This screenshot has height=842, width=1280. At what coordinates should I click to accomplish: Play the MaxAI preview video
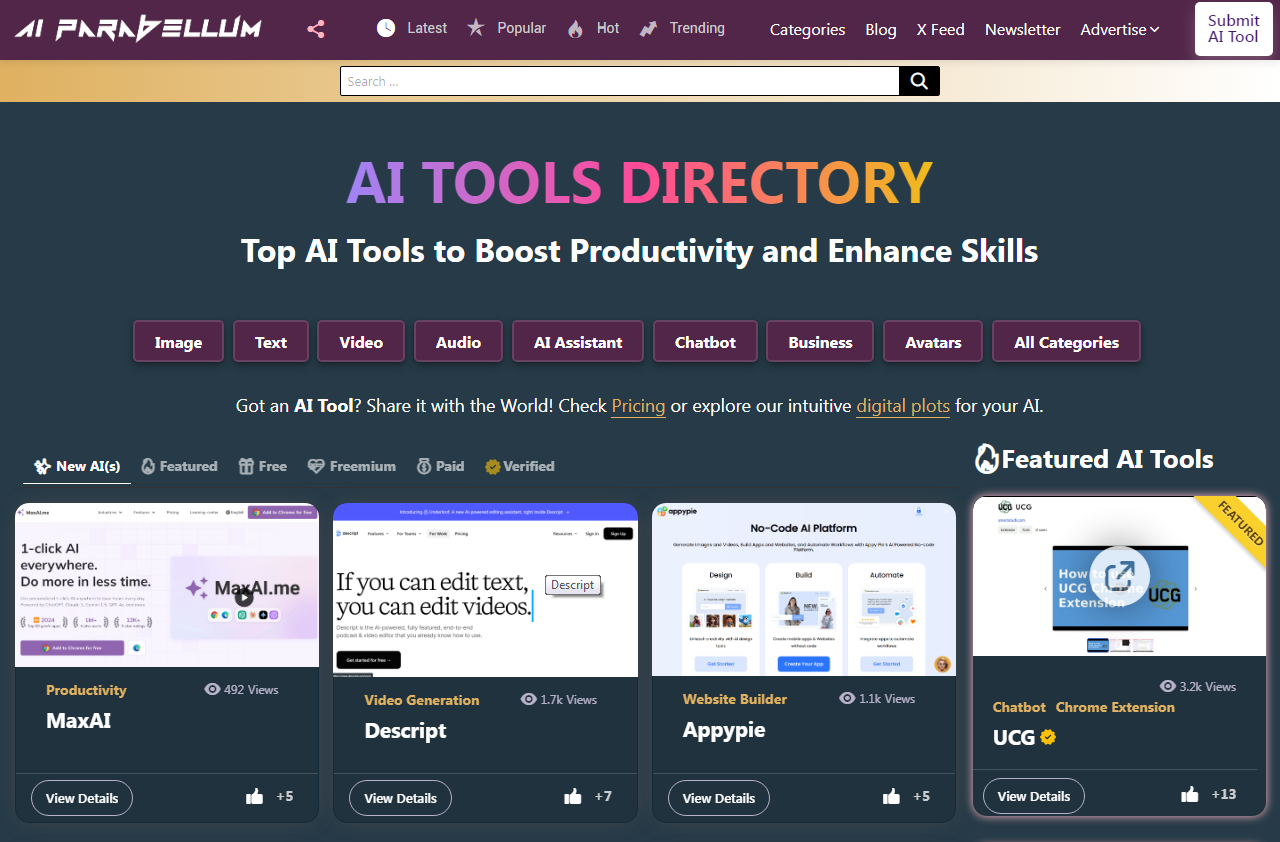(243, 597)
